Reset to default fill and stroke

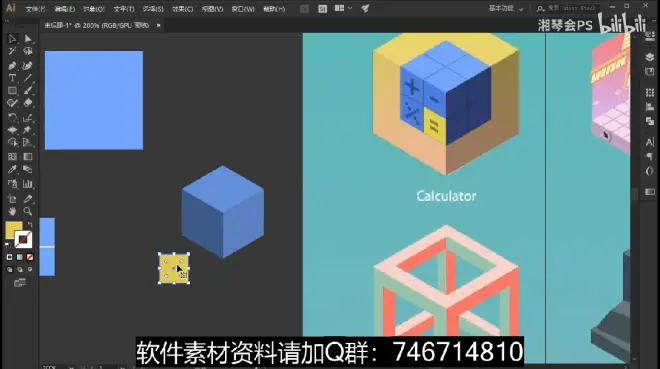pos(8,244)
